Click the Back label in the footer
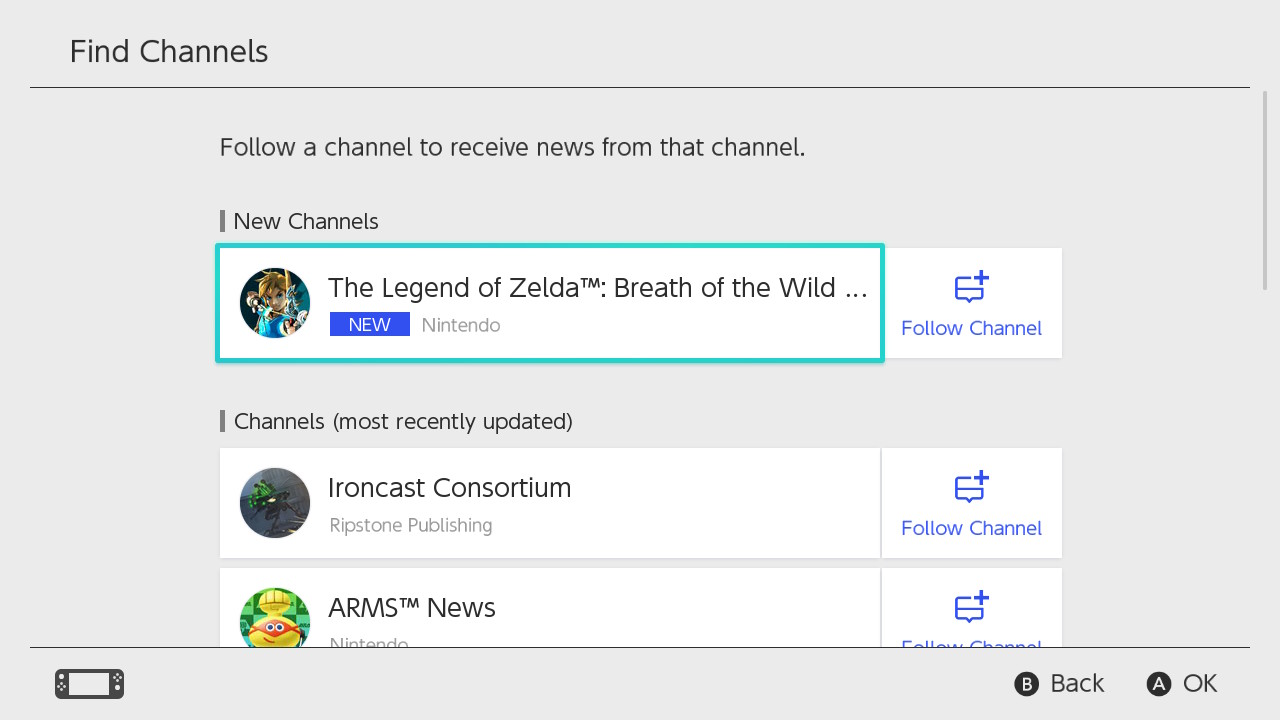This screenshot has width=1280, height=720. 1076,684
